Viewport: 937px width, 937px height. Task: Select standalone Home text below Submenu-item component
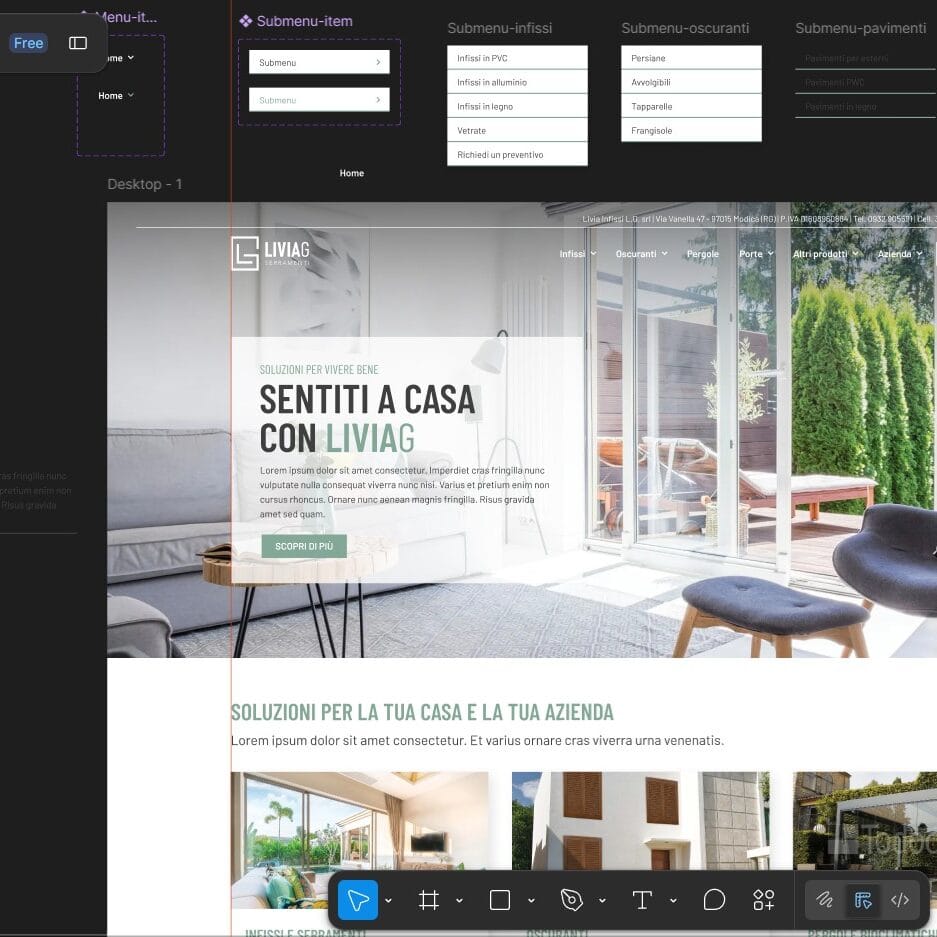click(x=351, y=173)
